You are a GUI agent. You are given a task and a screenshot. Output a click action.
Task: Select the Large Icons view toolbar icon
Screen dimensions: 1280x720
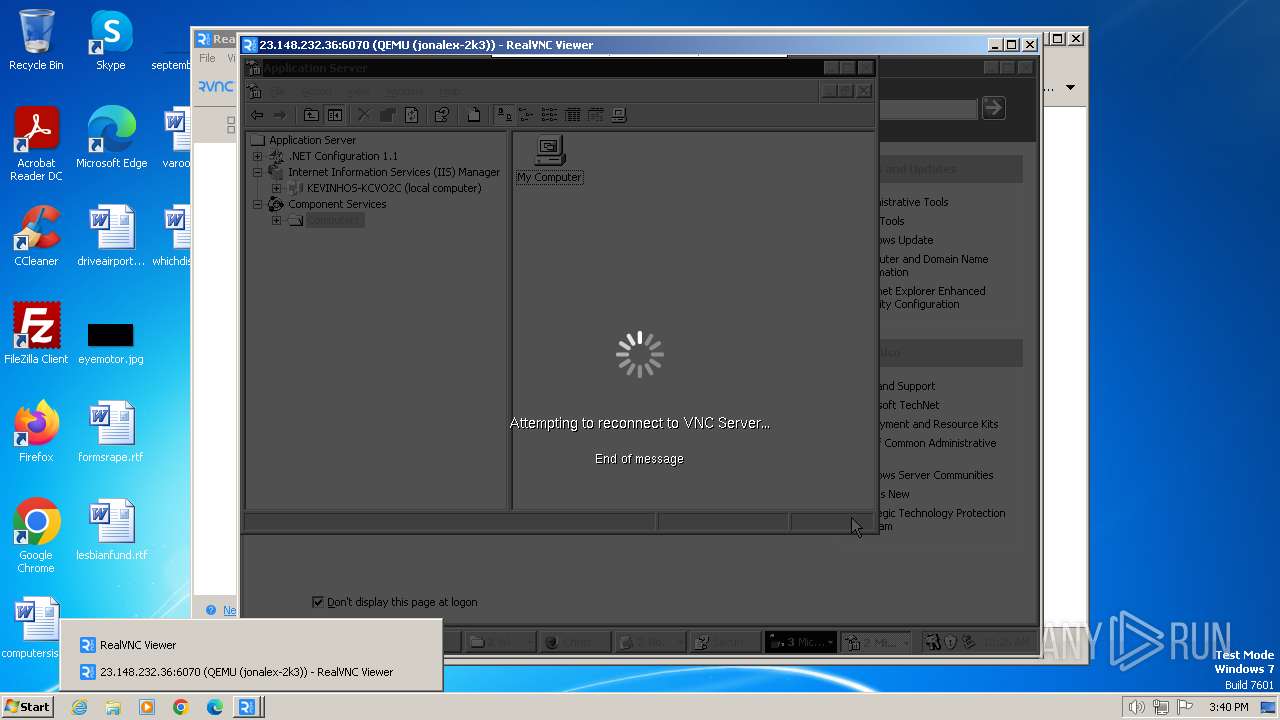504,115
